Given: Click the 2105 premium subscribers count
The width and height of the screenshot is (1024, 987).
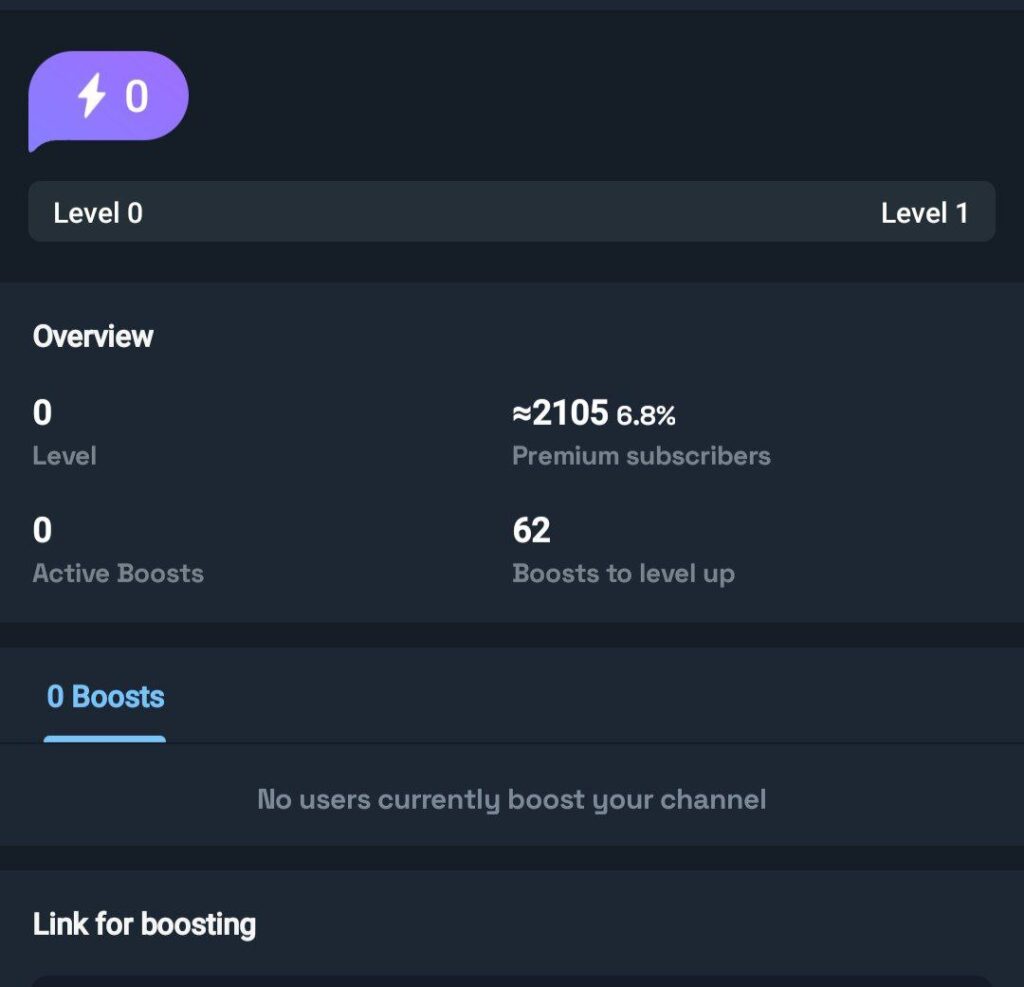Looking at the screenshot, I should [570, 412].
